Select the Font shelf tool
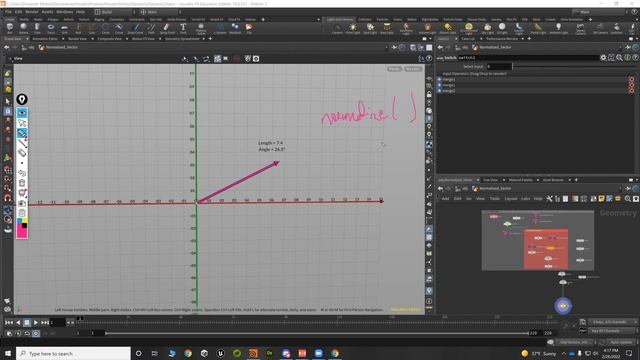This screenshot has height=360, width=640. (x=183, y=28)
